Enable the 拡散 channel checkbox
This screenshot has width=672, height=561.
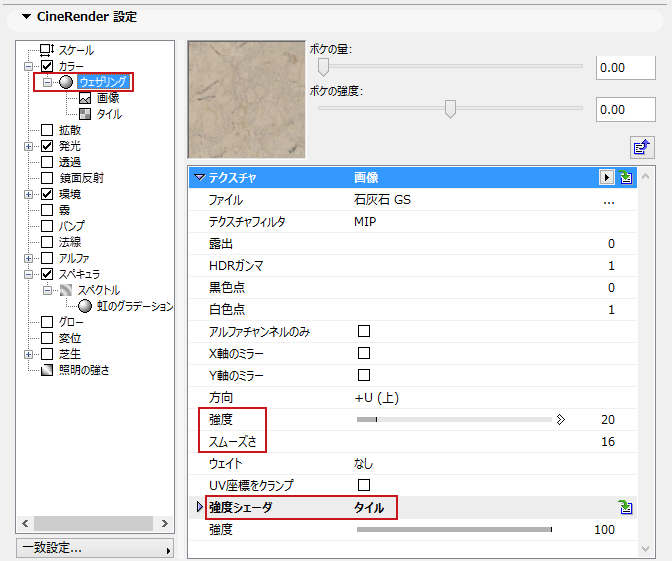coord(47,130)
